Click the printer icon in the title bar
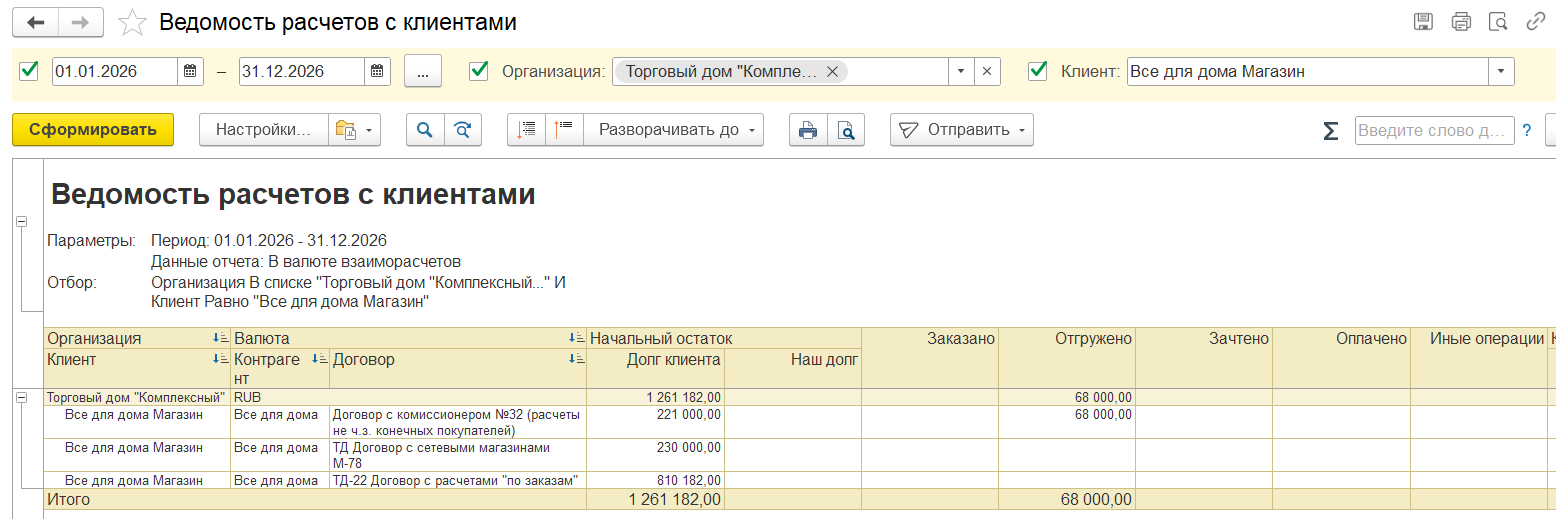This screenshot has height=519, width=1556. click(1461, 22)
